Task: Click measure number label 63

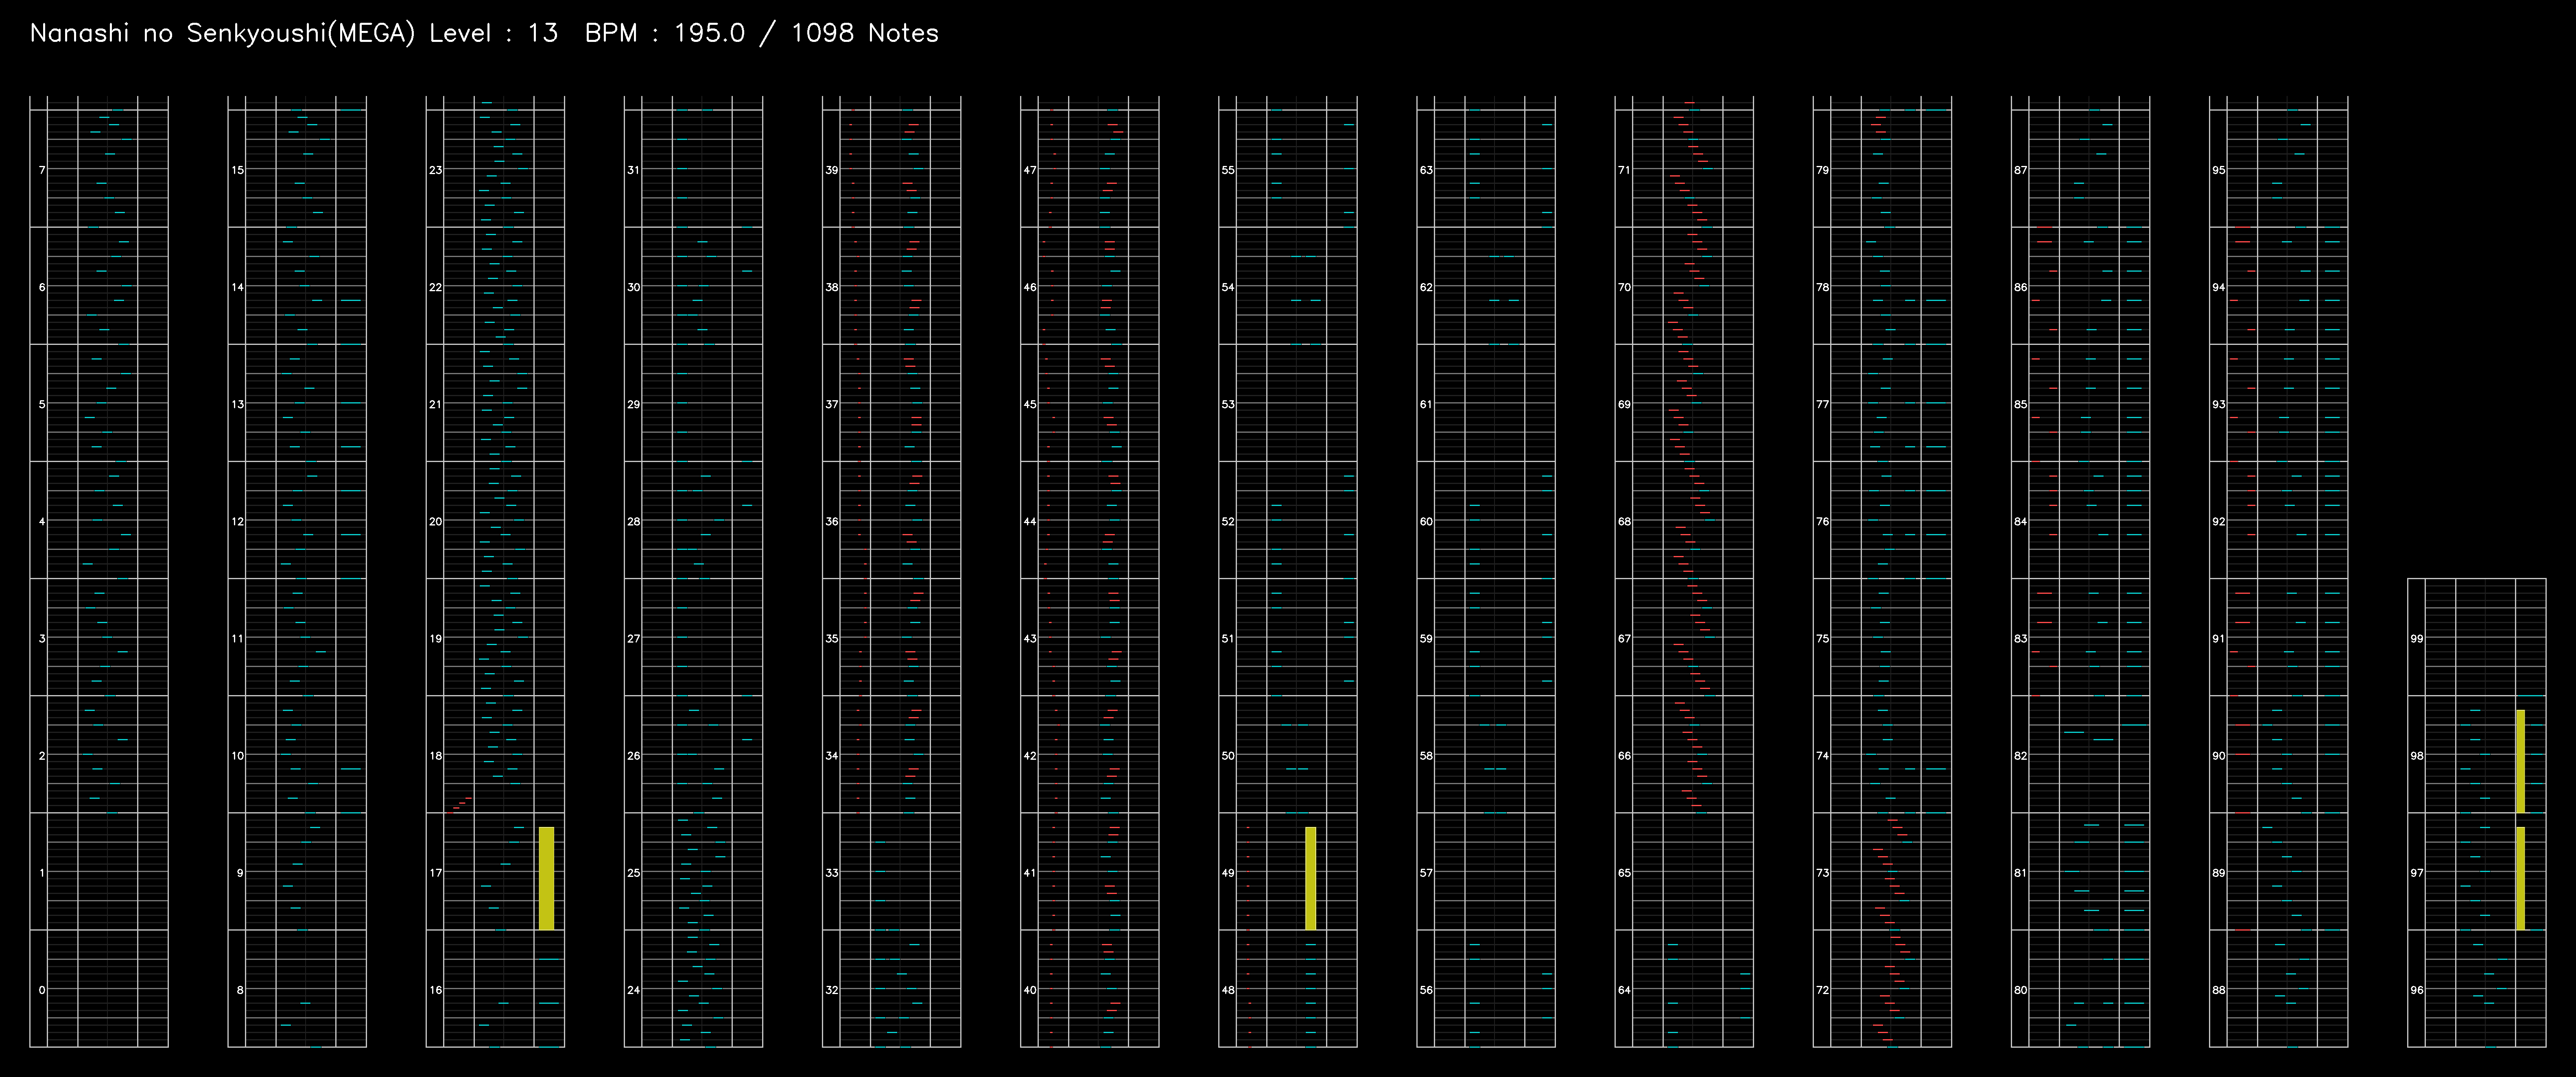Action: tap(1426, 170)
